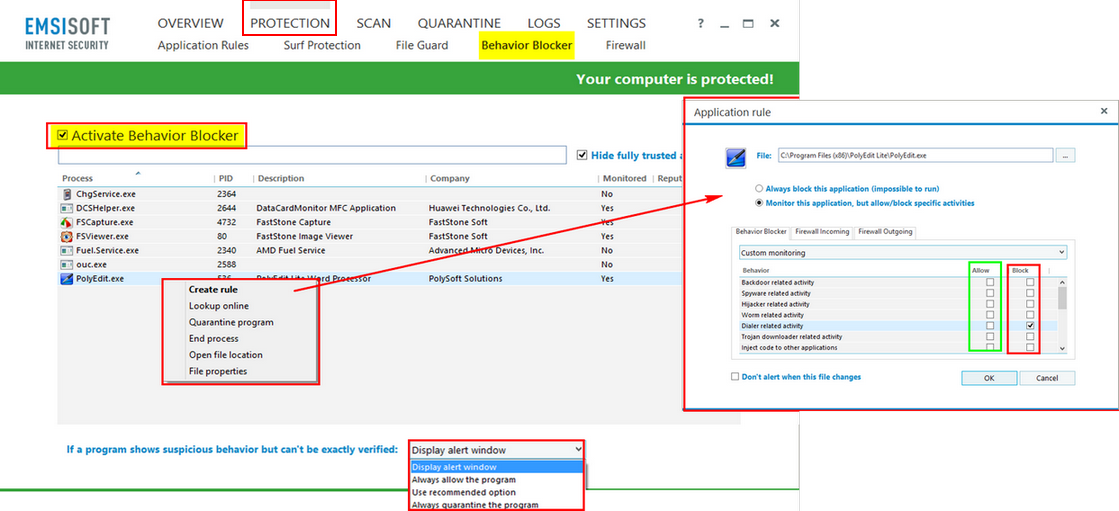Click the File path input field
The height and width of the screenshot is (511, 1119).
click(915, 155)
